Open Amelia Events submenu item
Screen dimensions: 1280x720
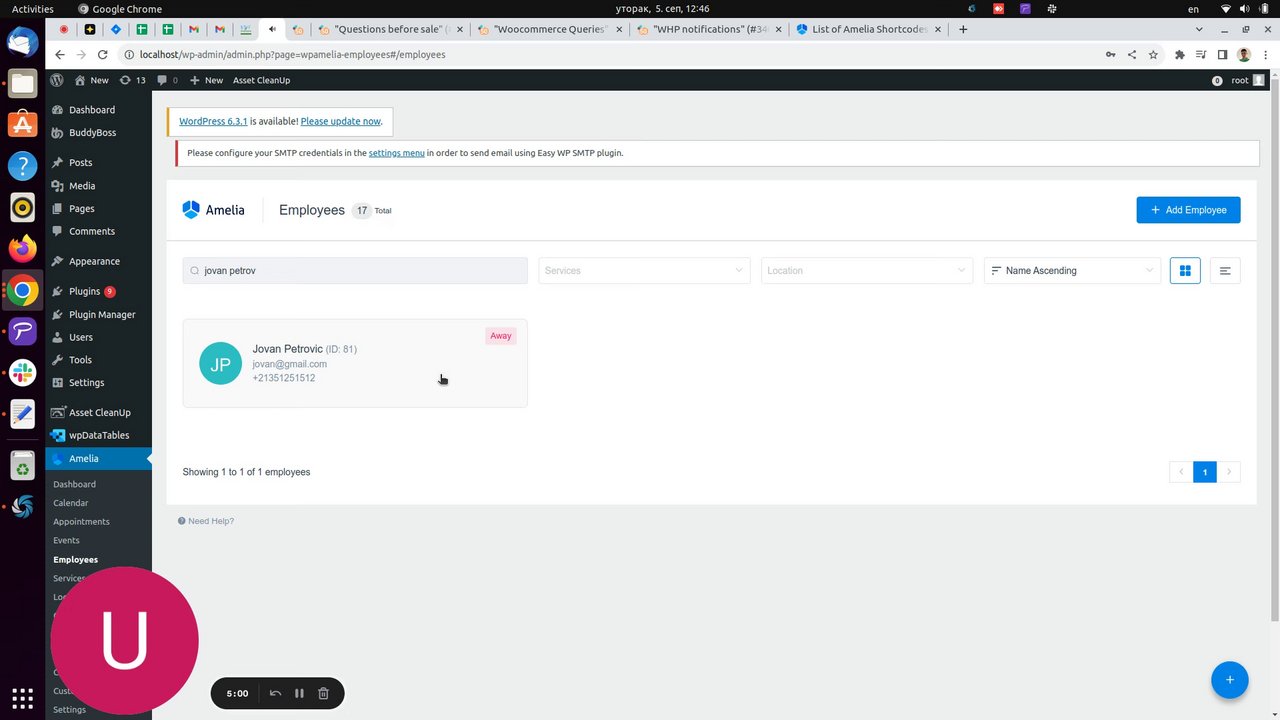[66, 541]
